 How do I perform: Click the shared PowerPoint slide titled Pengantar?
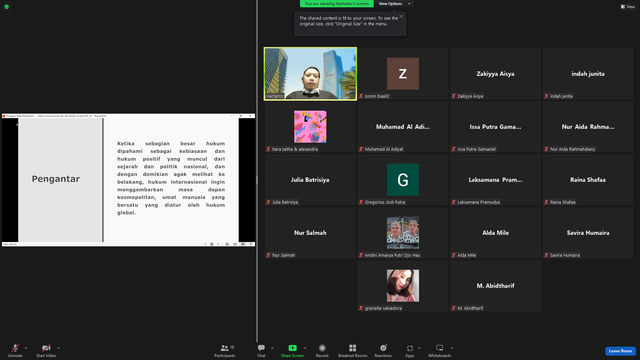129,180
